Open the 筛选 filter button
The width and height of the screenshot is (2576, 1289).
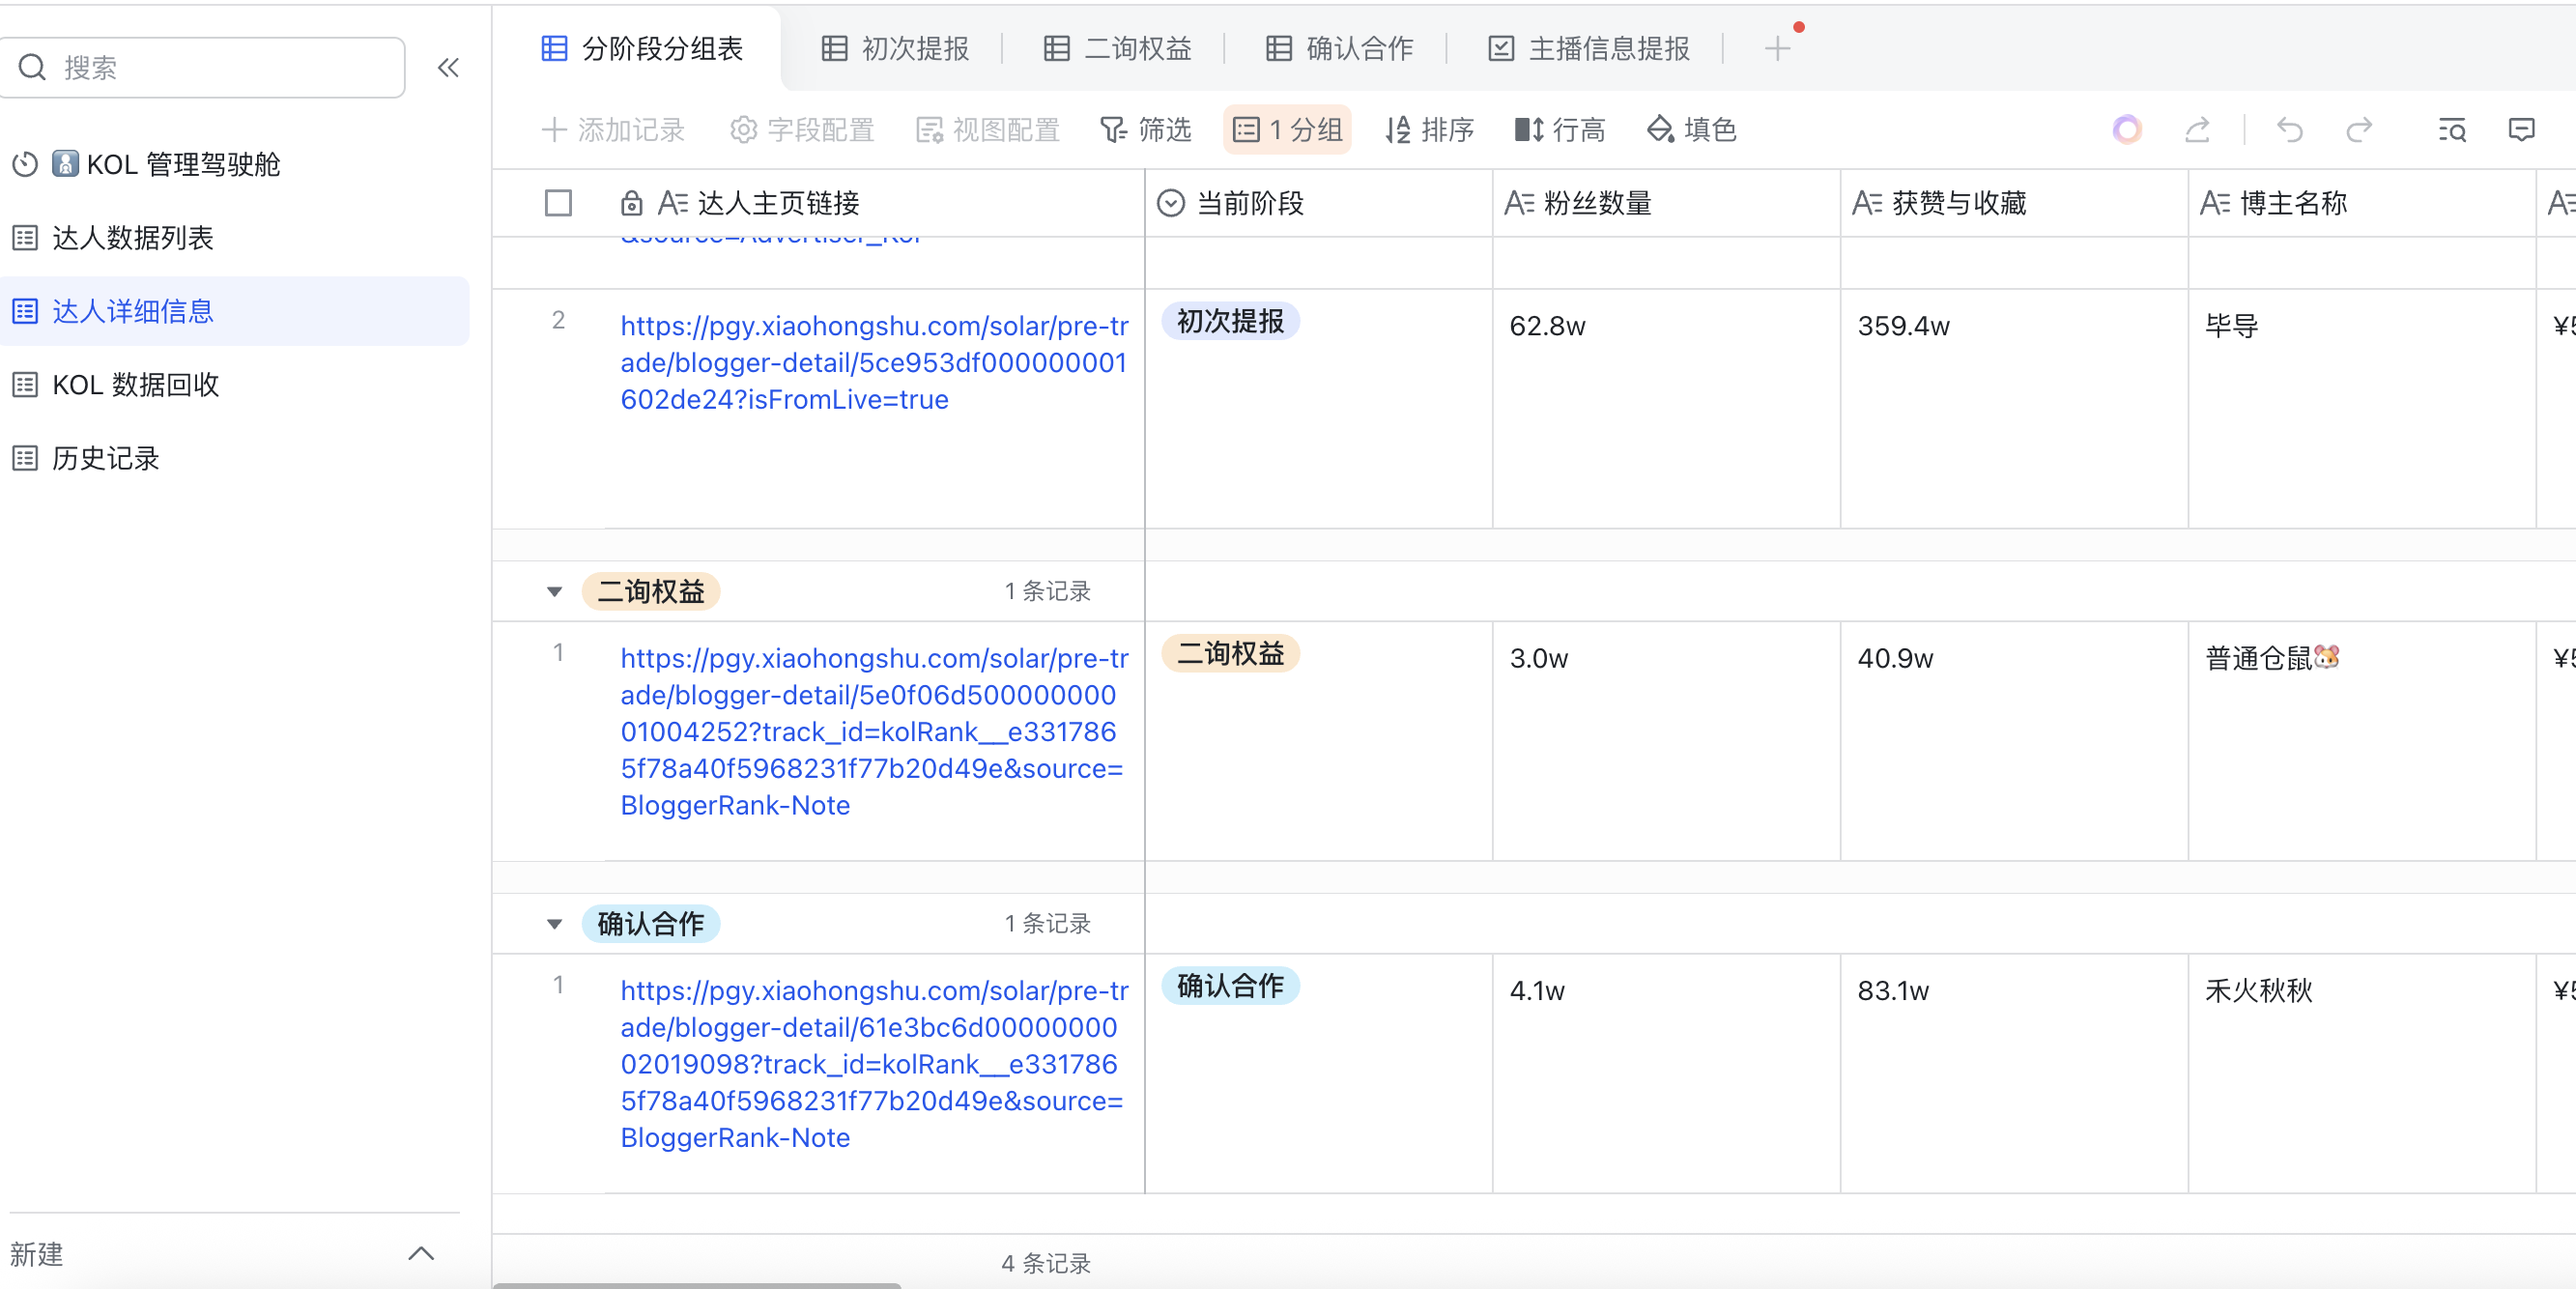[1146, 130]
